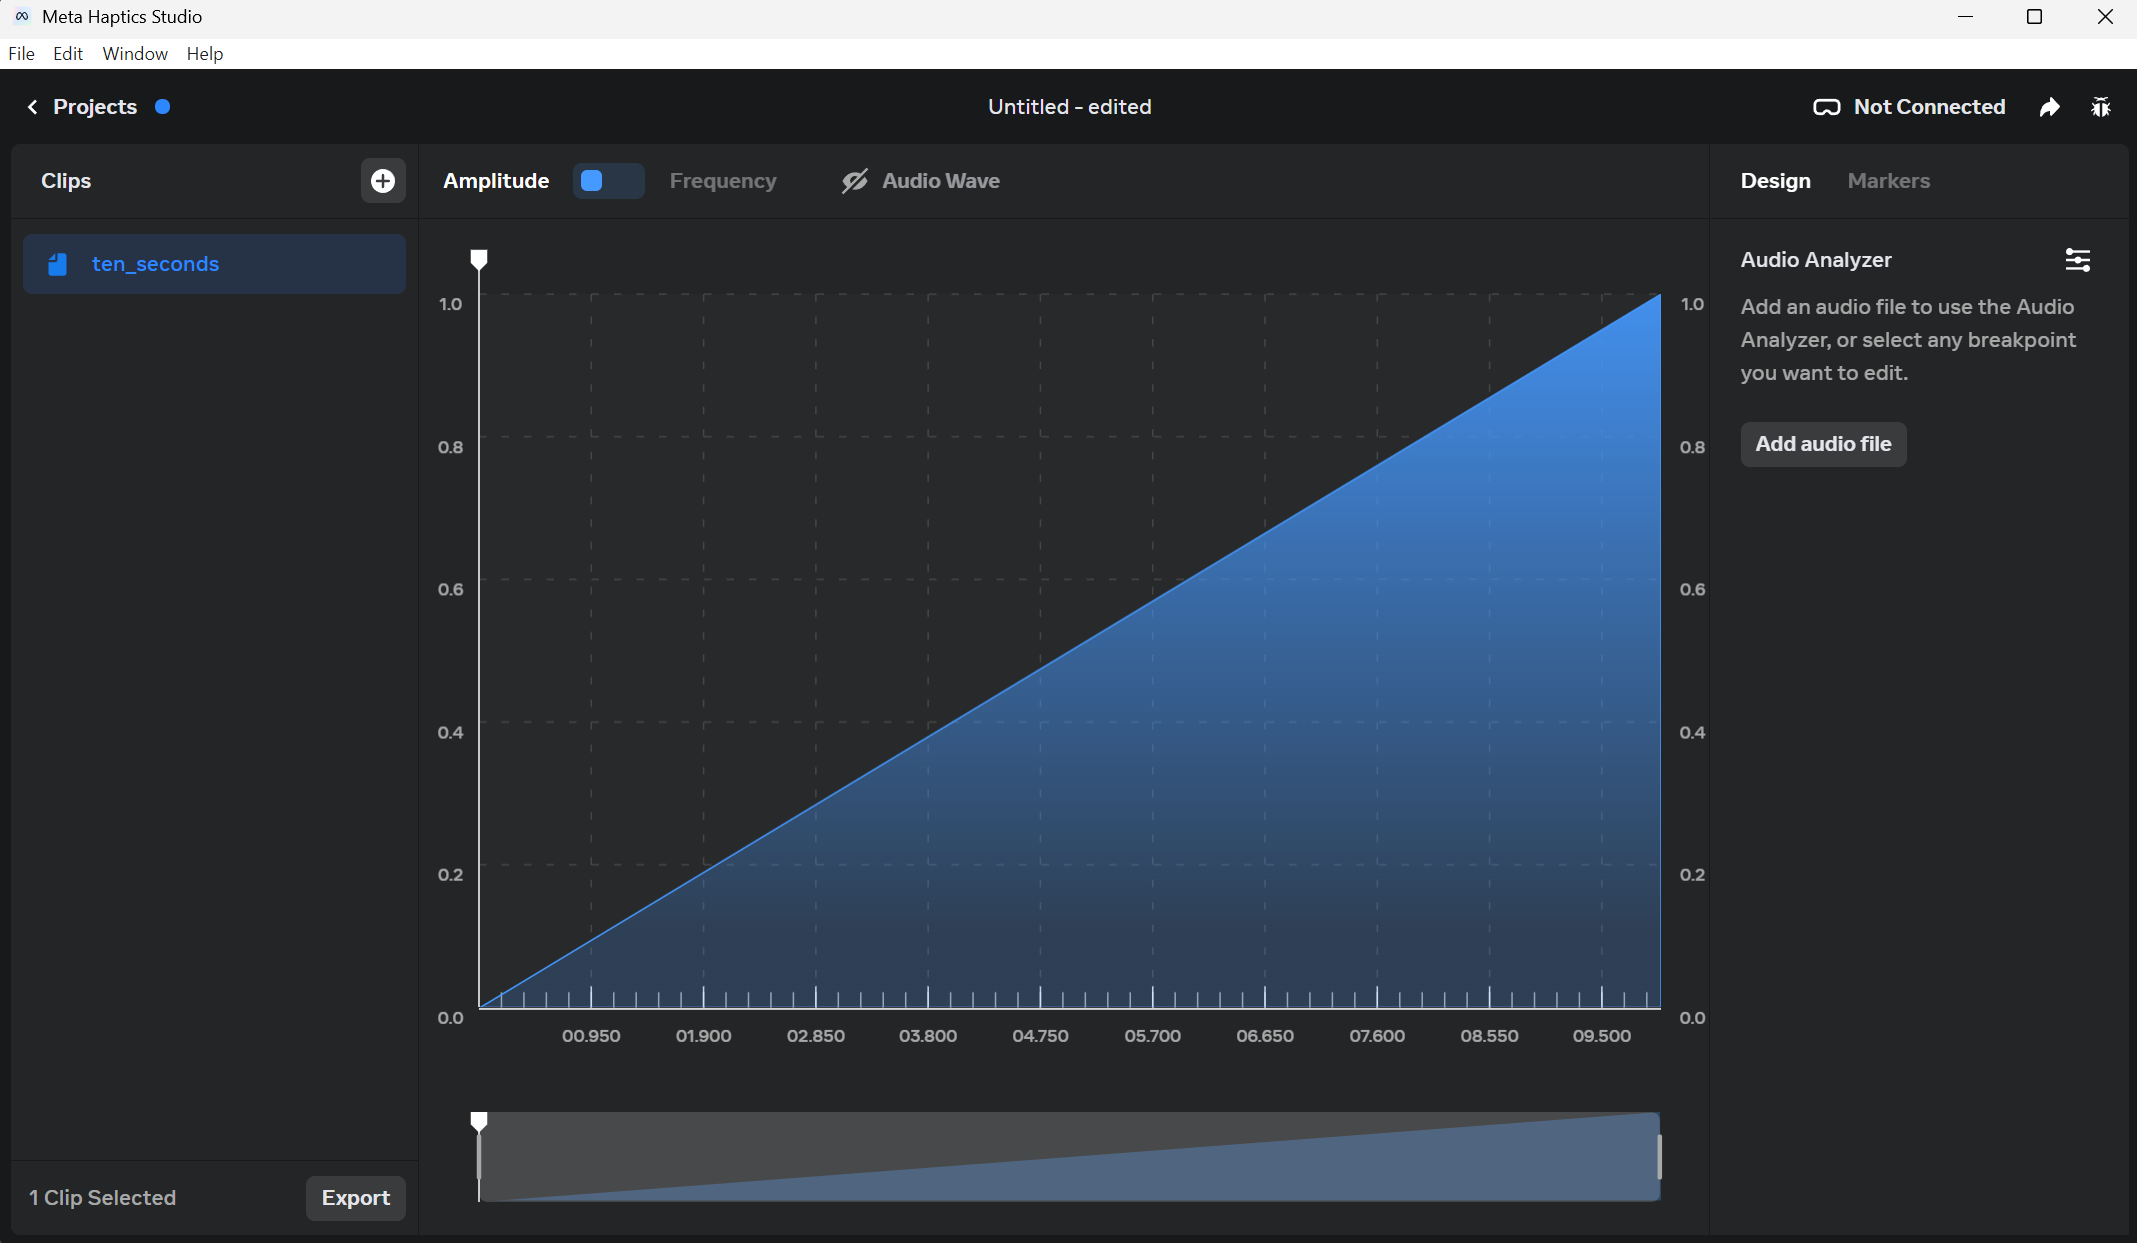Click the blue unsaved-changes dot
Viewport: 2137px width, 1243px height.
pyautogui.click(x=163, y=107)
